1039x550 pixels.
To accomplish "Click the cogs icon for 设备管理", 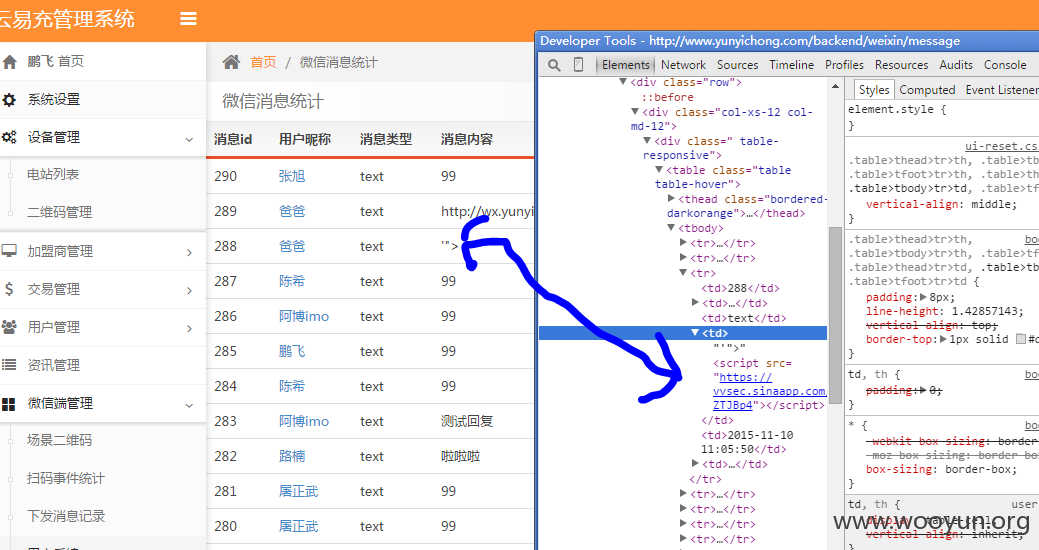I will coord(9,138).
